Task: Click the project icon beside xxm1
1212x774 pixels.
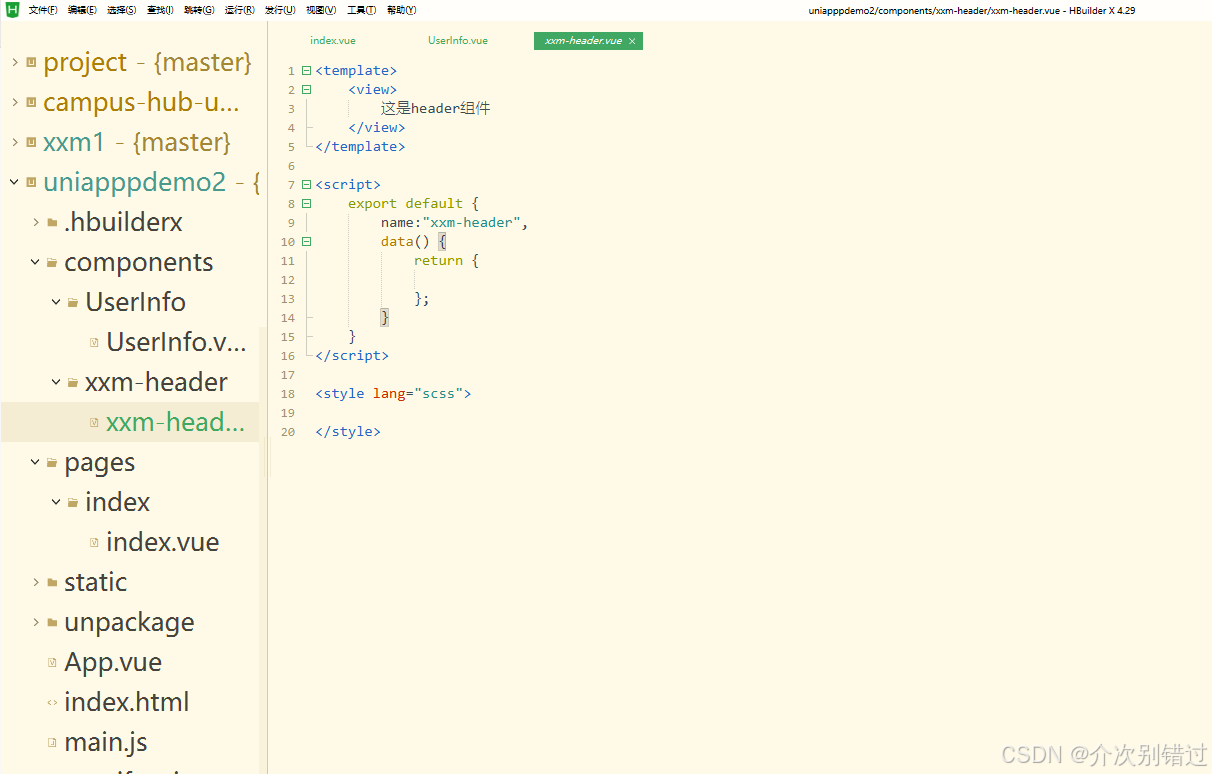Action: (x=32, y=142)
